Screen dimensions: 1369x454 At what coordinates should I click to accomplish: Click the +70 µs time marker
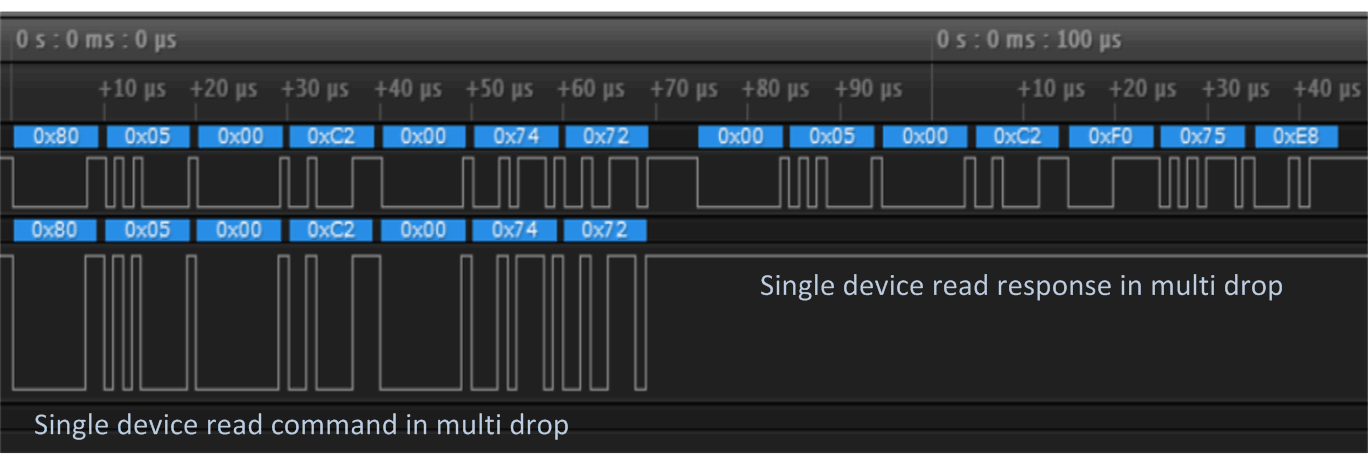(684, 89)
